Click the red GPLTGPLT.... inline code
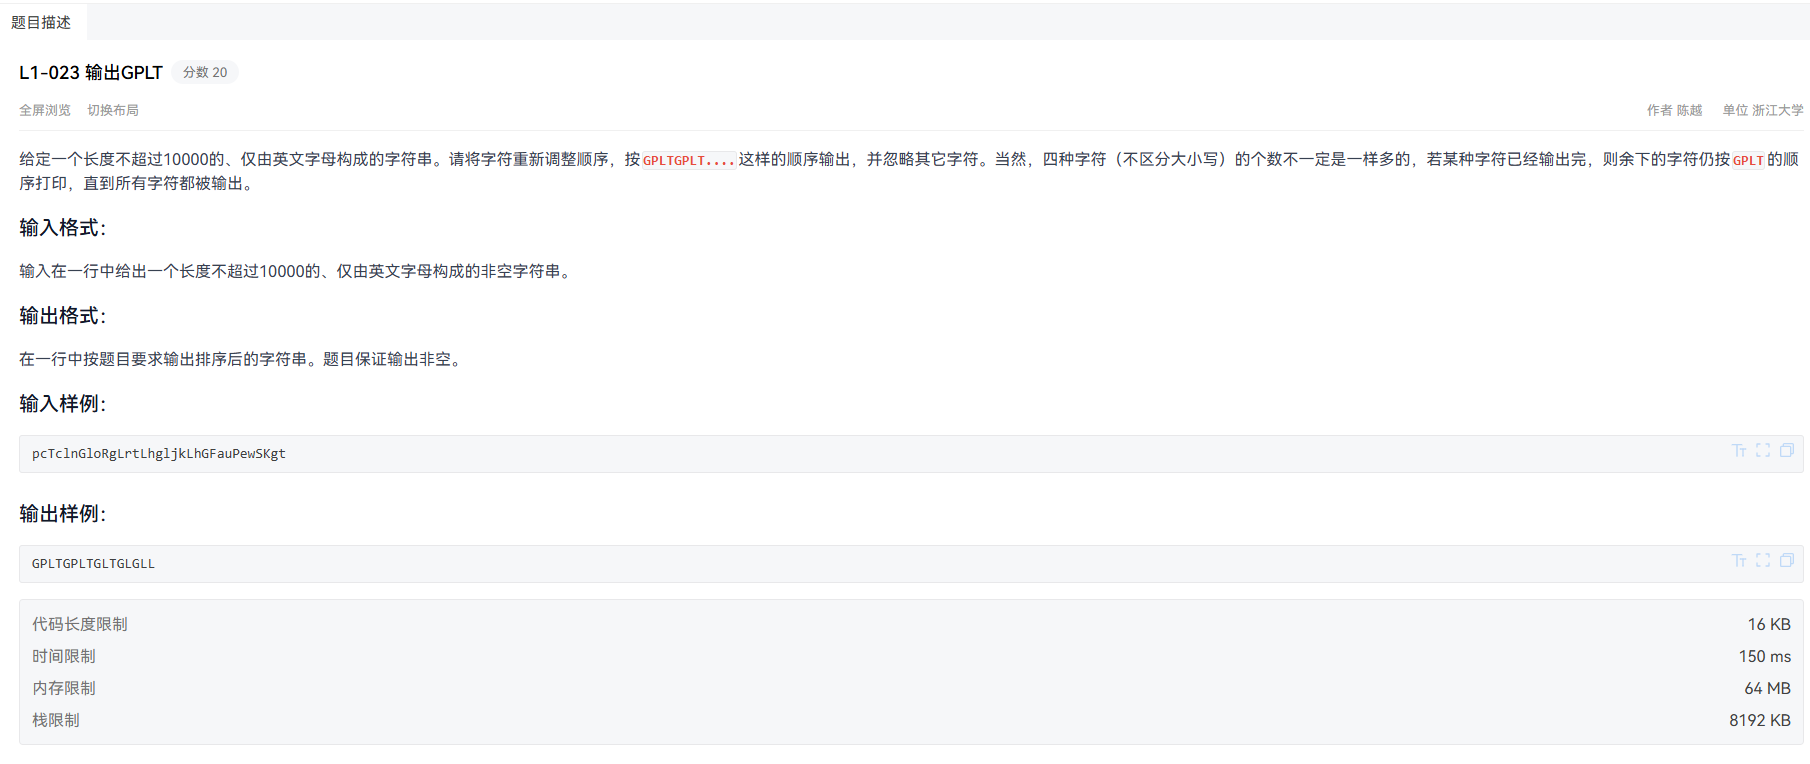The image size is (1810, 764). pyautogui.click(x=689, y=160)
